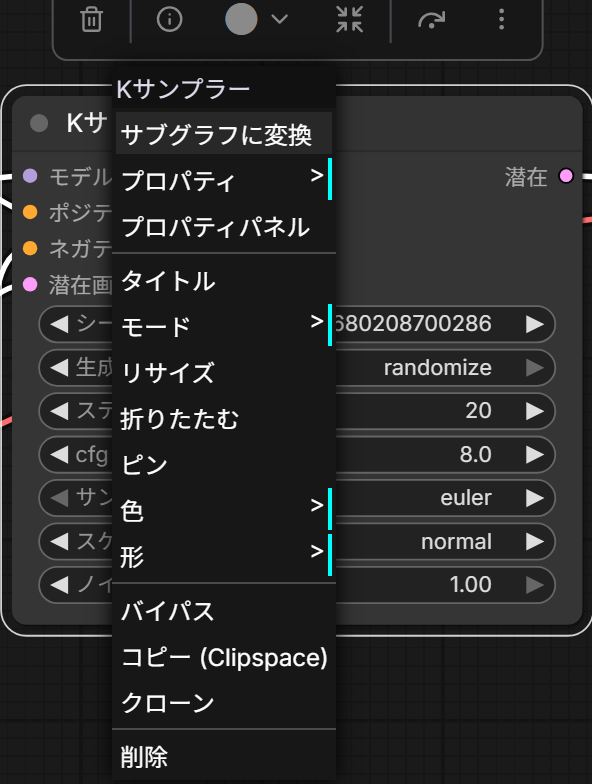Select サブグラフに変換 menu entry

(224, 134)
